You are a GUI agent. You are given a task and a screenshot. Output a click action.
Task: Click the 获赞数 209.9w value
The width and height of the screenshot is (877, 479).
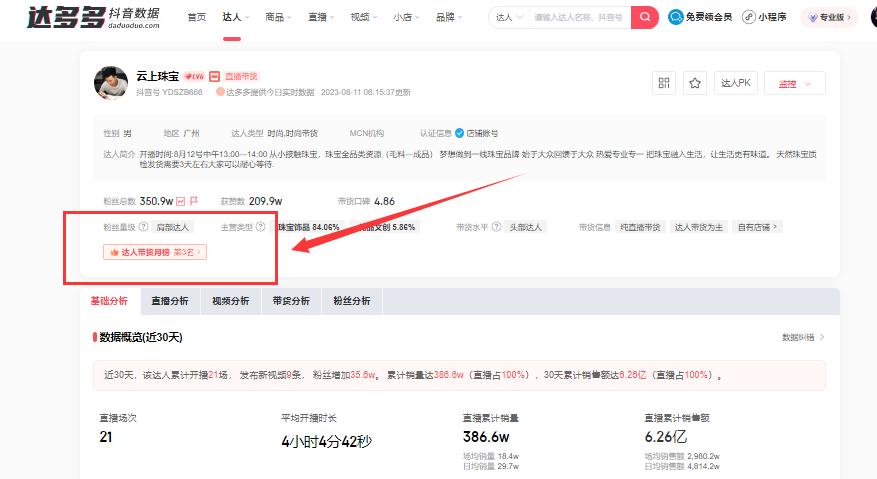click(x=252, y=201)
